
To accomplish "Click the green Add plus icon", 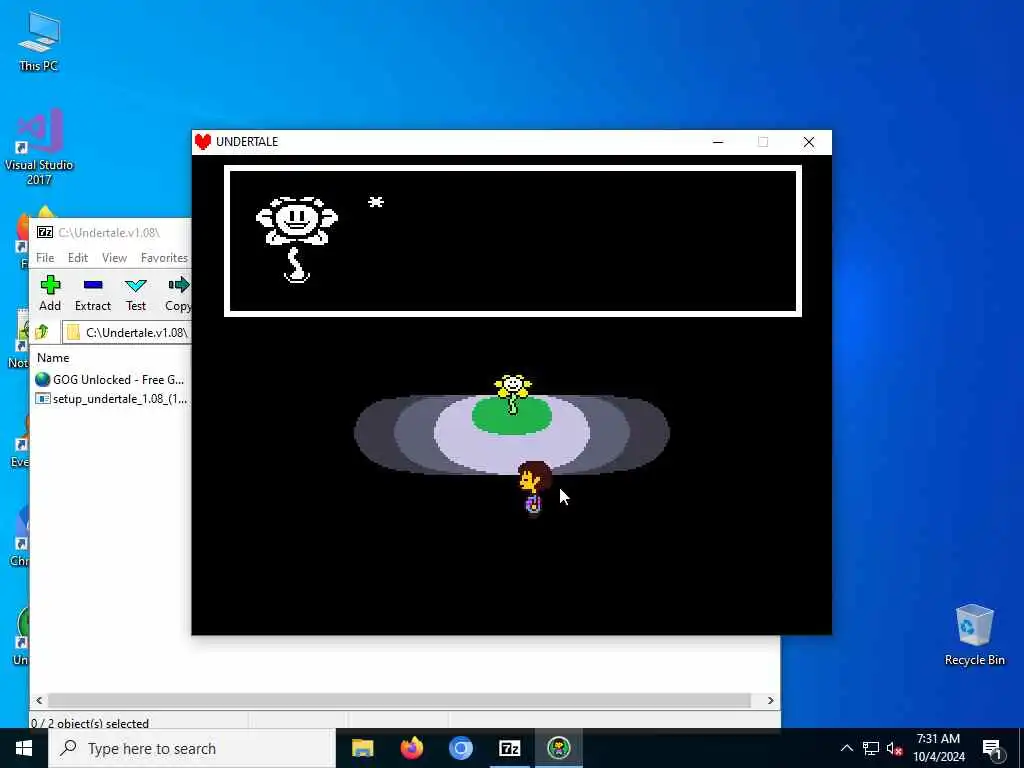I will (x=50, y=285).
